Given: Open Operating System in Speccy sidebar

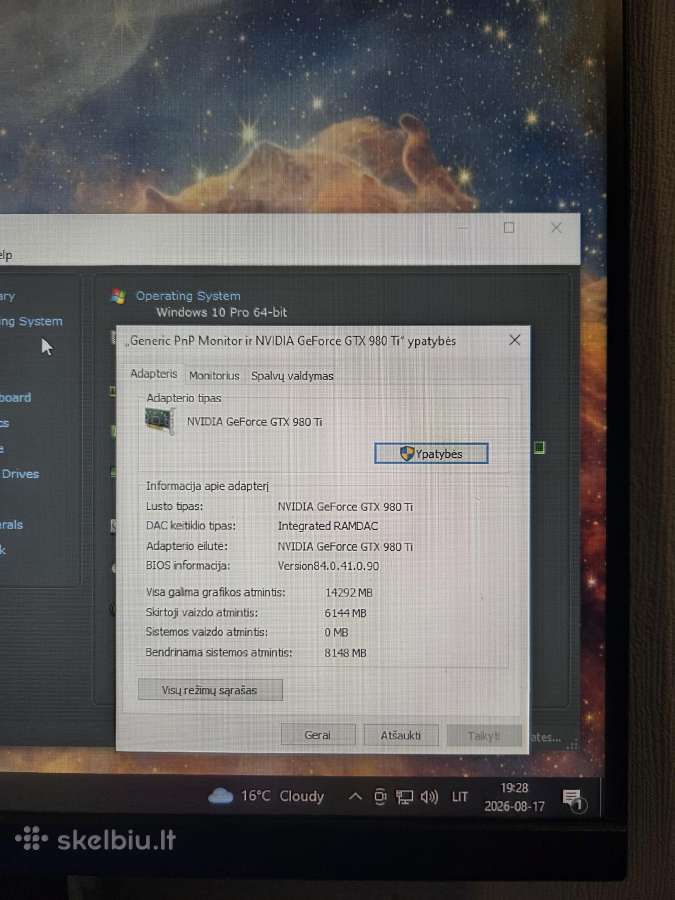Looking at the screenshot, I should 31,321.
